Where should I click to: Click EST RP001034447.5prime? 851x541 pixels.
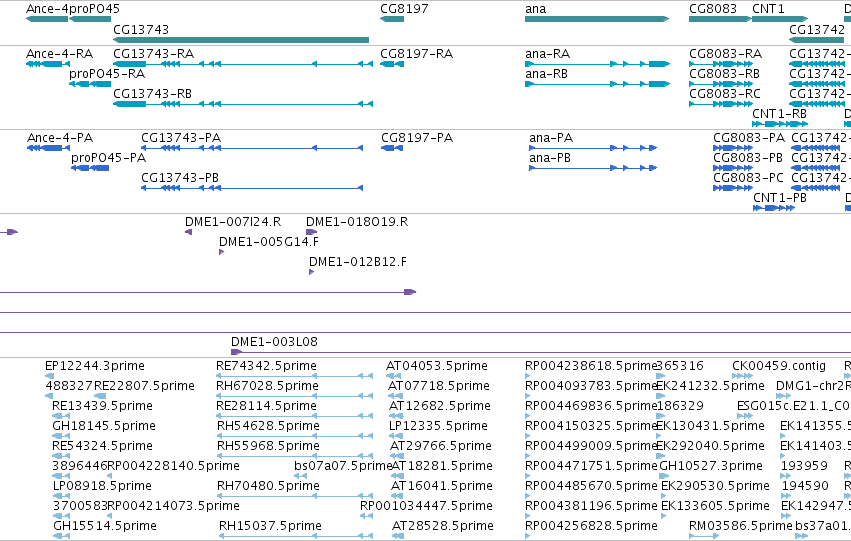(x=367, y=517)
